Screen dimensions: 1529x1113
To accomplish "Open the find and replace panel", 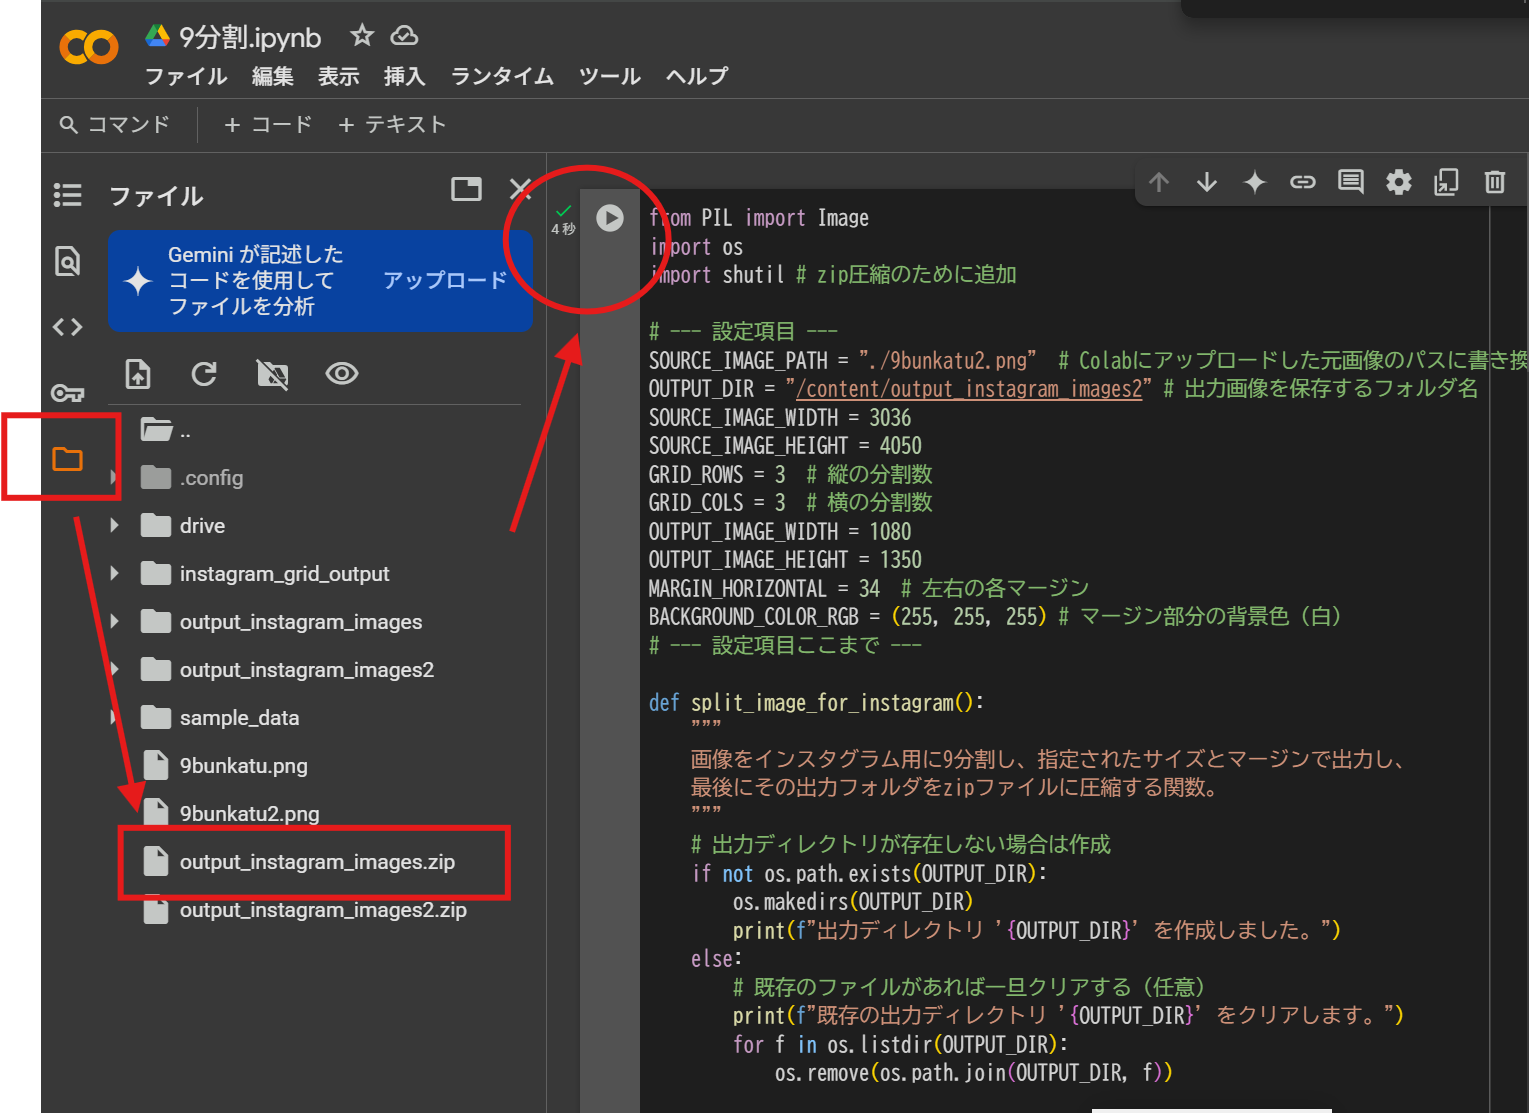I will pos(67,261).
